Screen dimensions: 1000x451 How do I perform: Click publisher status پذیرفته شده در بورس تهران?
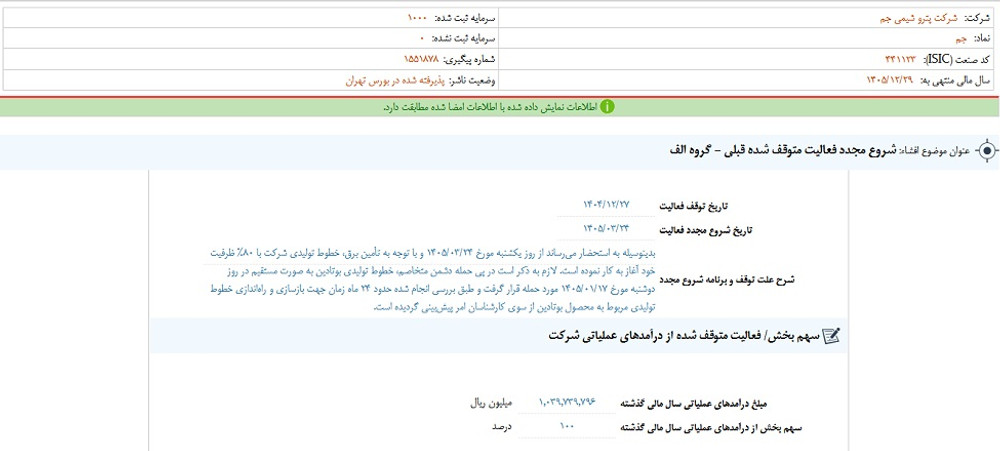click(x=395, y=80)
